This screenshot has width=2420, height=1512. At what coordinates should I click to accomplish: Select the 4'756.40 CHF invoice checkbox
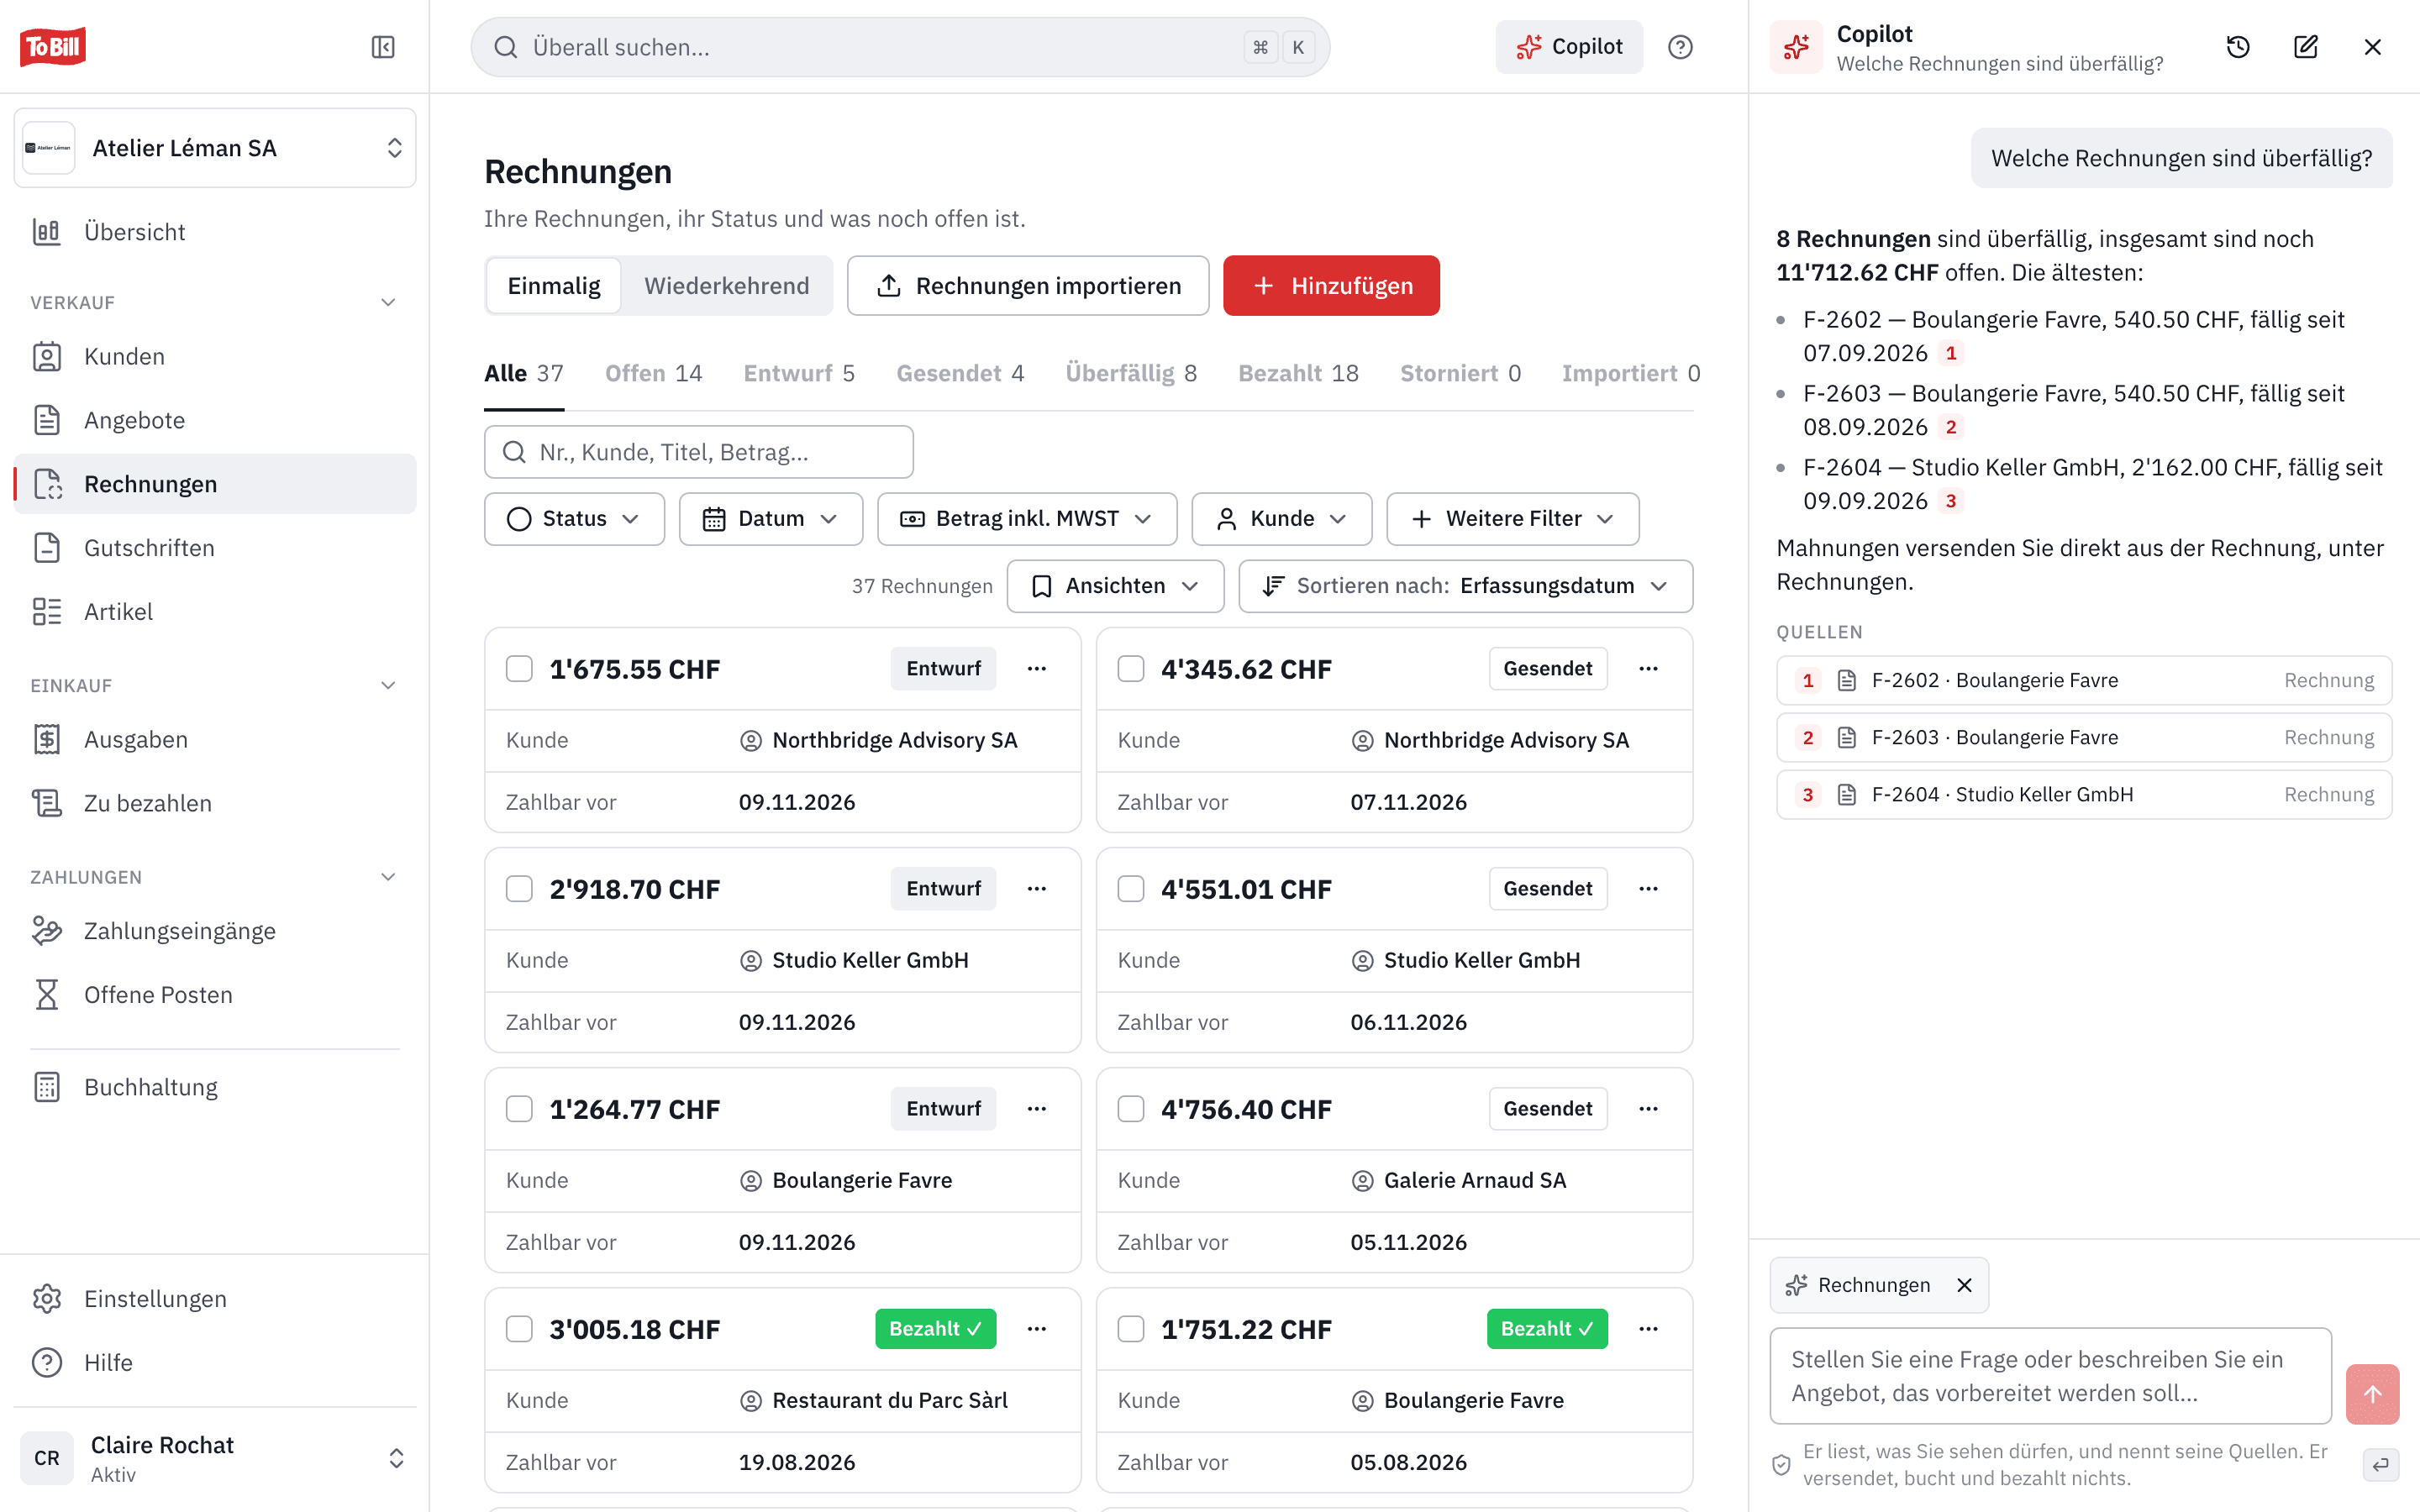coord(1131,1109)
